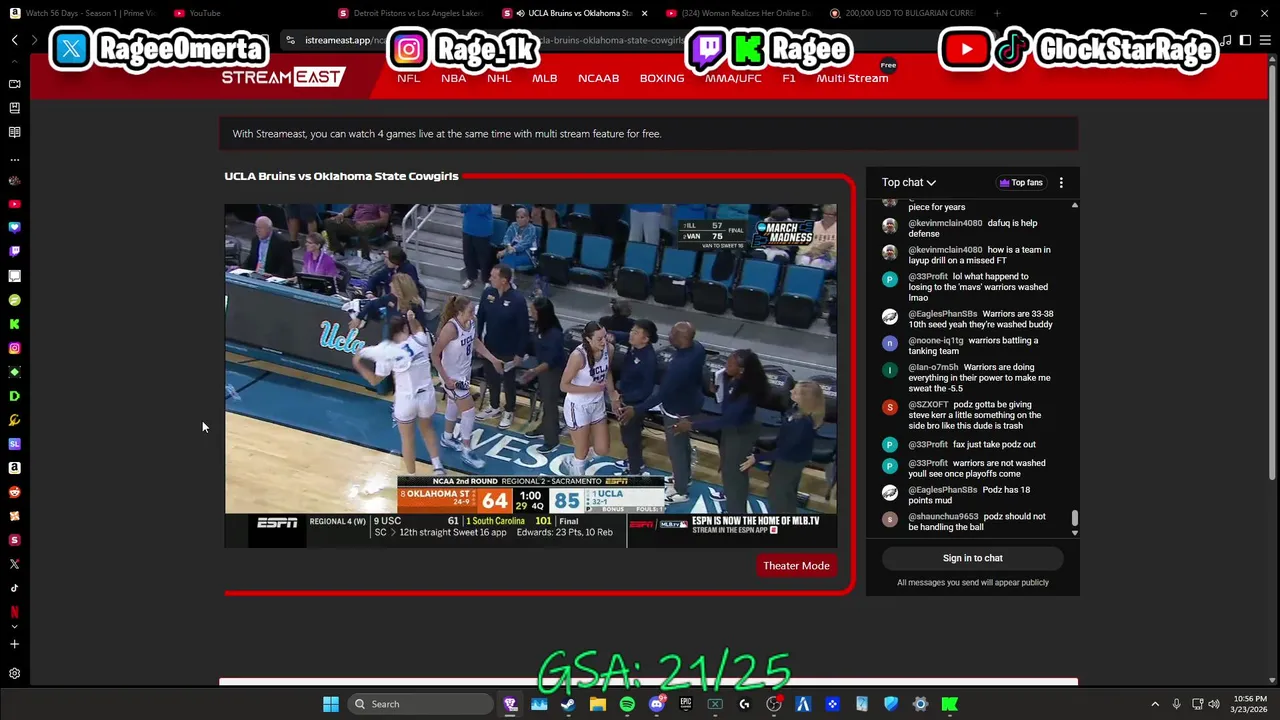Open the video camera sidebar icon

click(x=14, y=84)
